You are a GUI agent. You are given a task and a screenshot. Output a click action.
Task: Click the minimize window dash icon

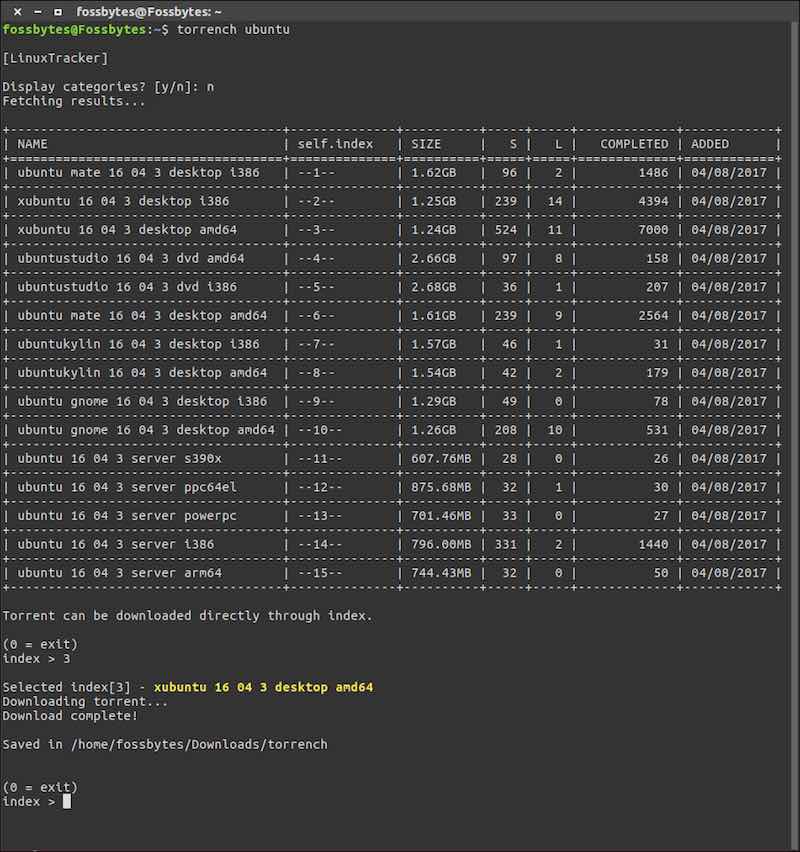[x=38, y=11]
